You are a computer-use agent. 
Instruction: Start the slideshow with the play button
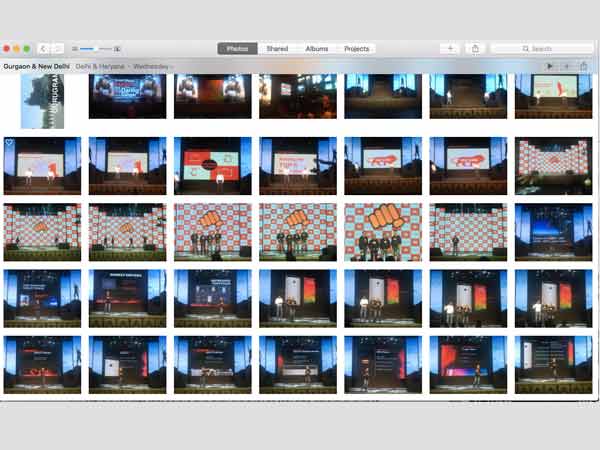coord(549,66)
